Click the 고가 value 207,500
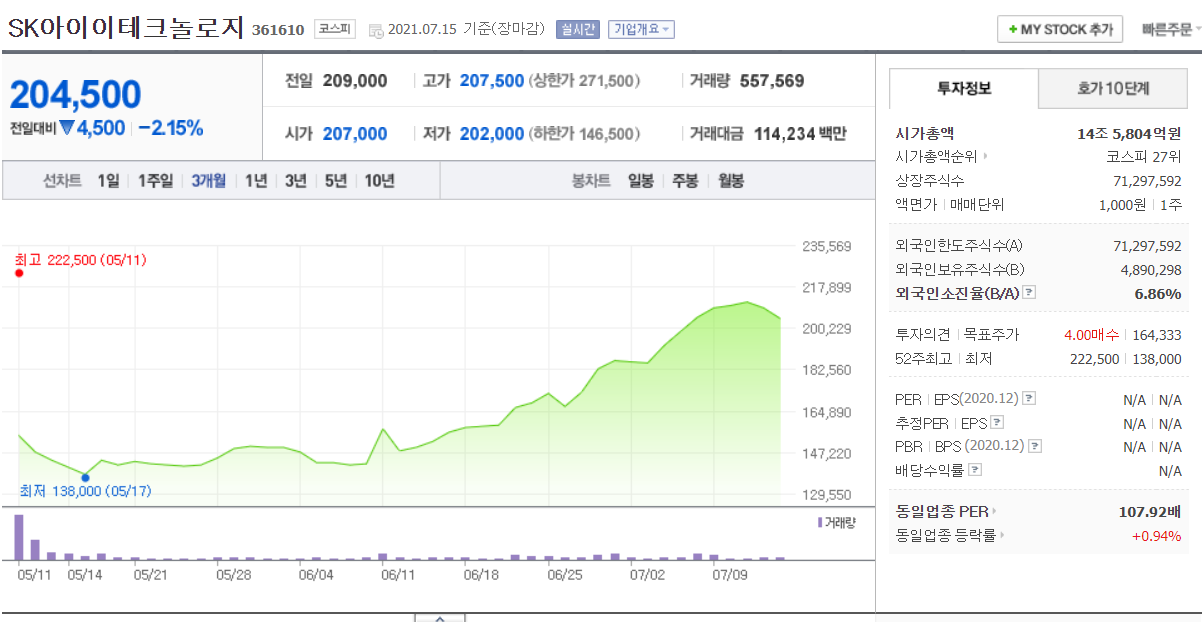Image resolution: width=1202 pixels, height=622 pixels. 492,81
